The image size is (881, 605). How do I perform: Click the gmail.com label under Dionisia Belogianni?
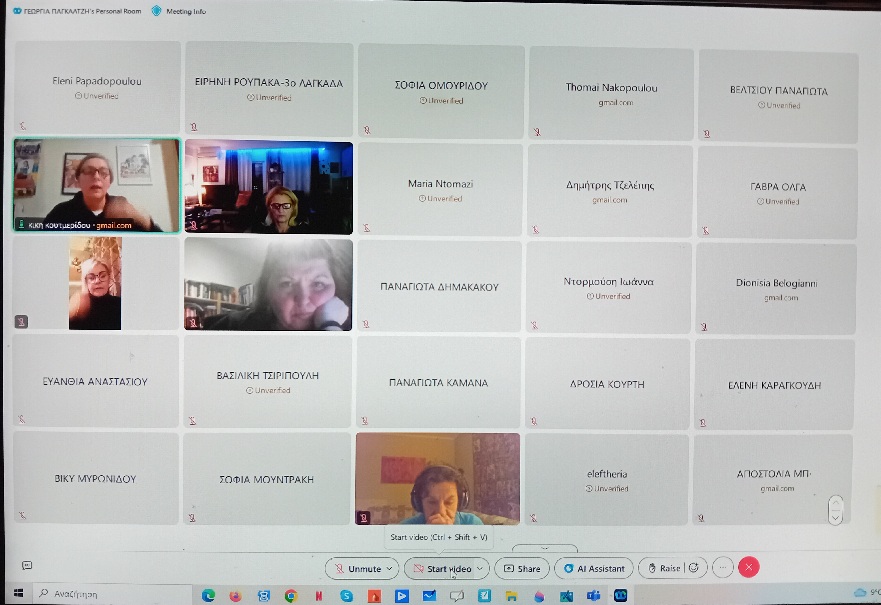click(781, 298)
